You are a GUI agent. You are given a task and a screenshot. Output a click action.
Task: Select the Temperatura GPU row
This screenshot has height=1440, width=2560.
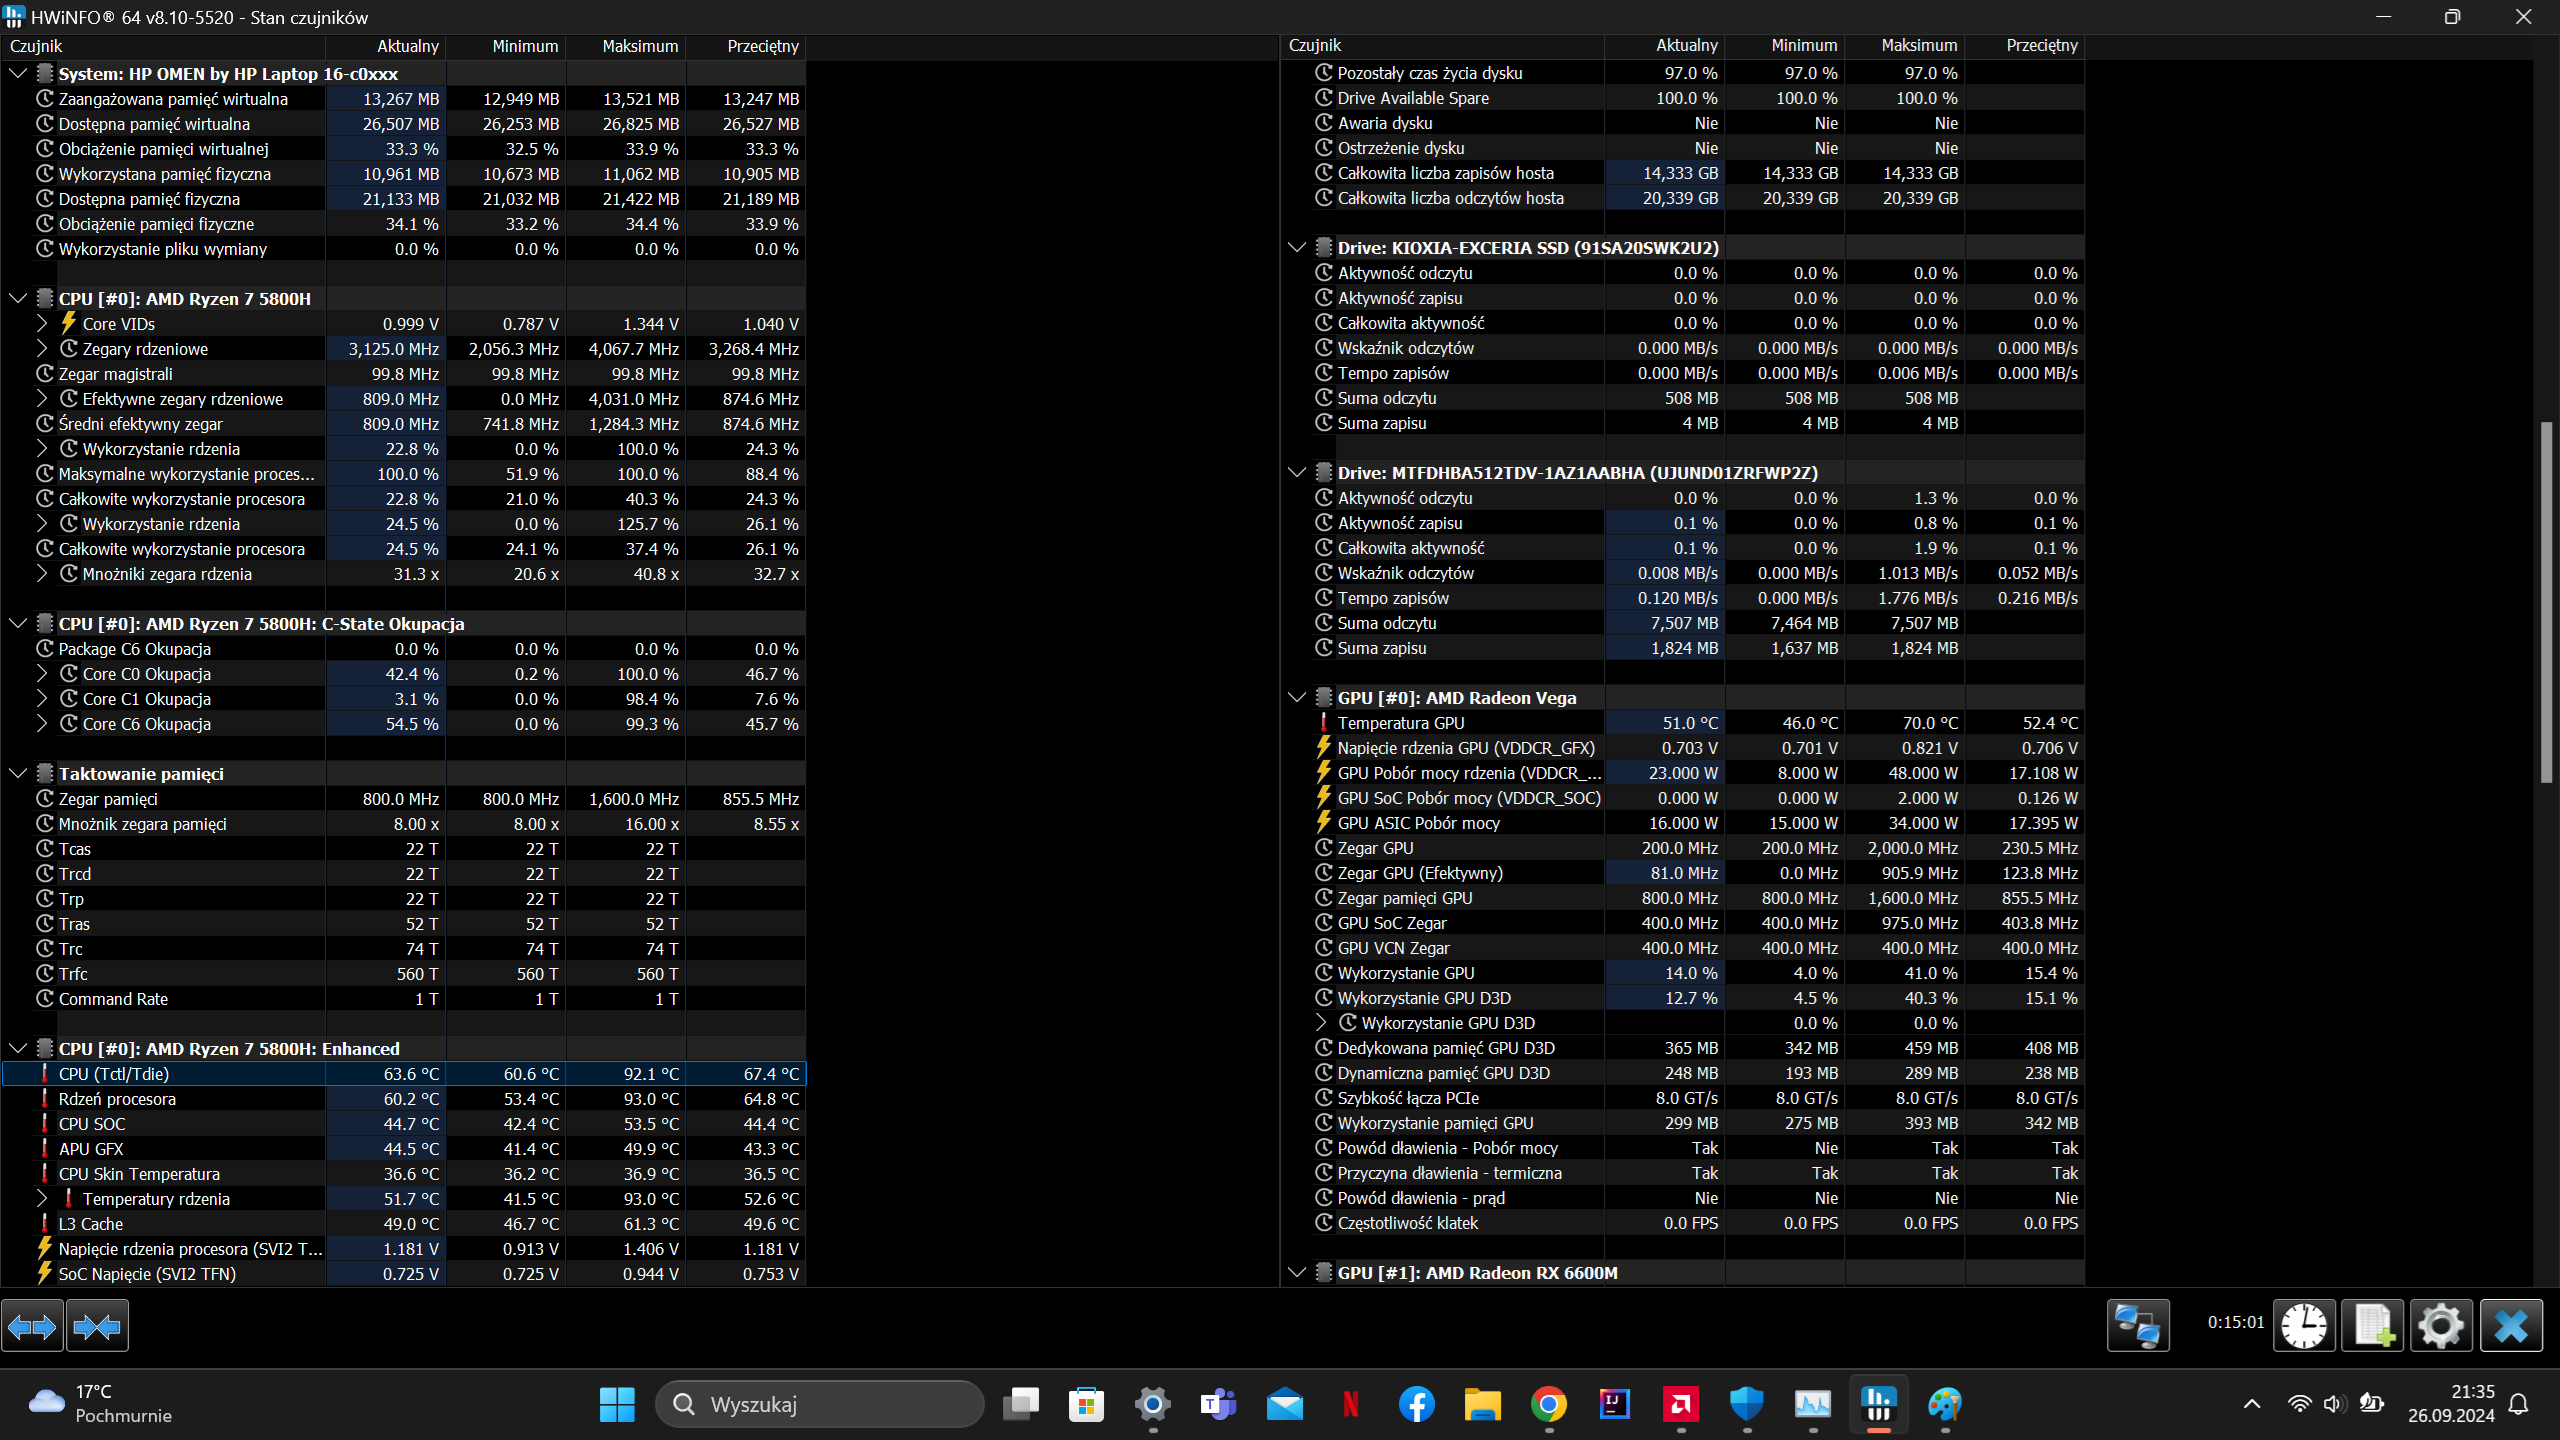1683,722
